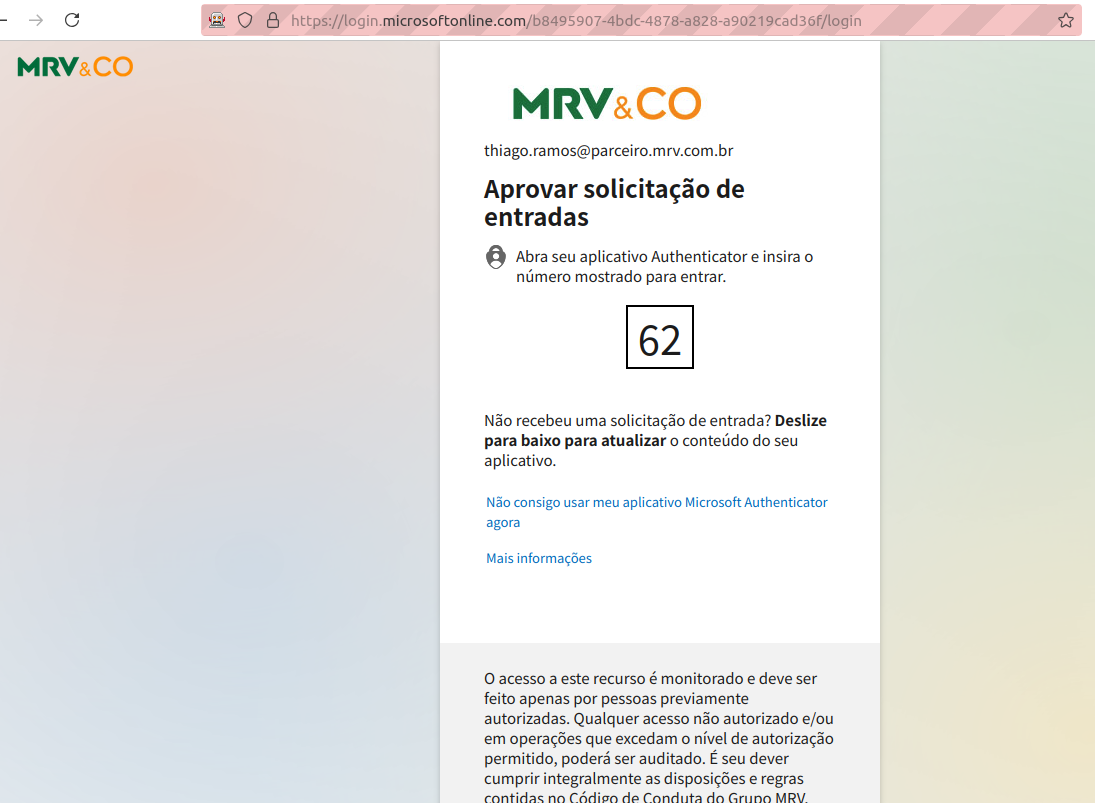Image resolution: width=1095 pixels, height=803 pixels.
Task: Bookmark this page with the star icon
Action: click(x=1066, y=20)
